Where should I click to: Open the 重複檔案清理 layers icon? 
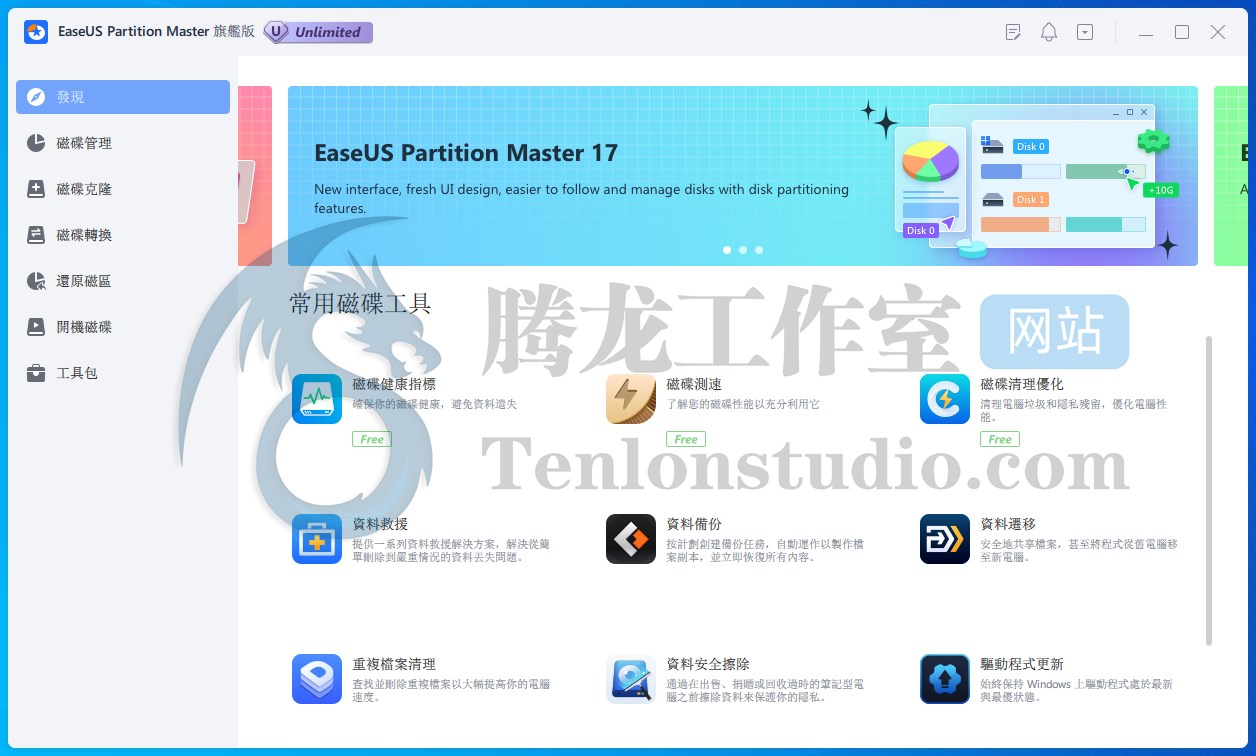point(317,679)
